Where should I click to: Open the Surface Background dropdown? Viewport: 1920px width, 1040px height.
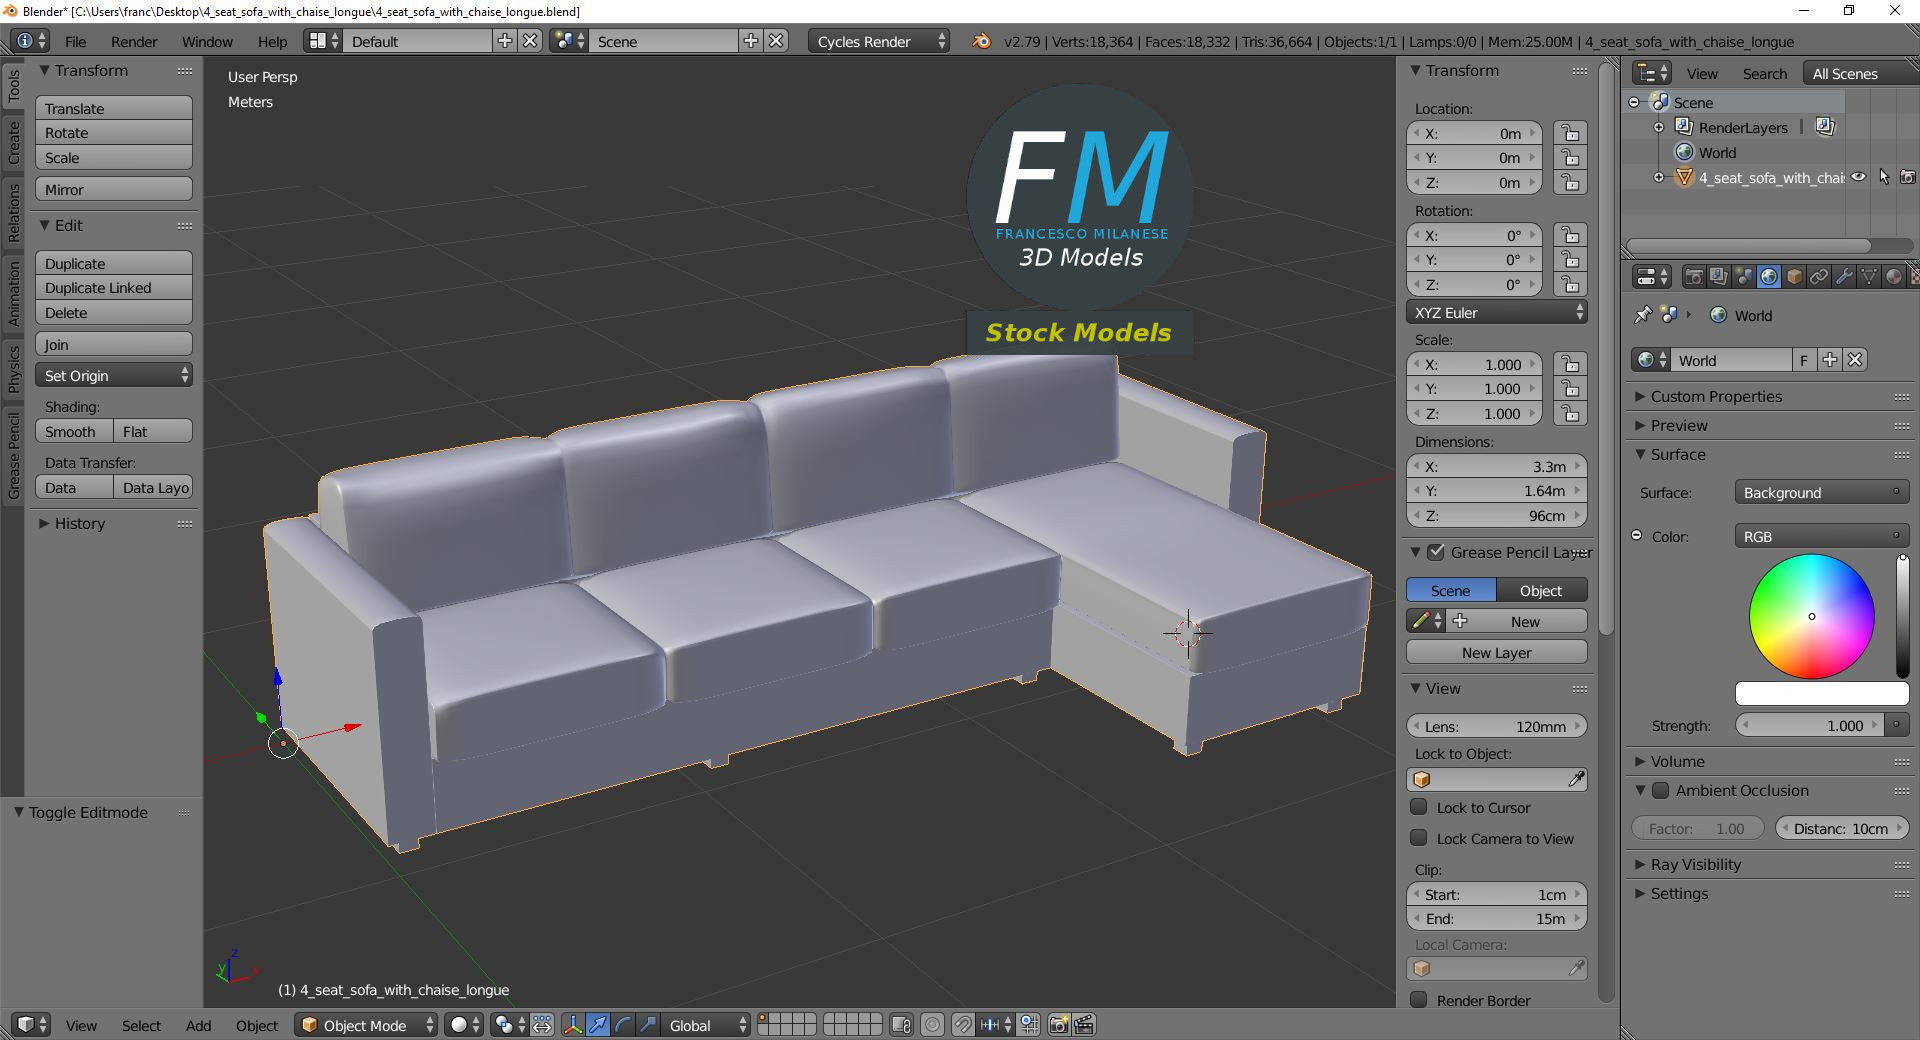pos(1821,492)
